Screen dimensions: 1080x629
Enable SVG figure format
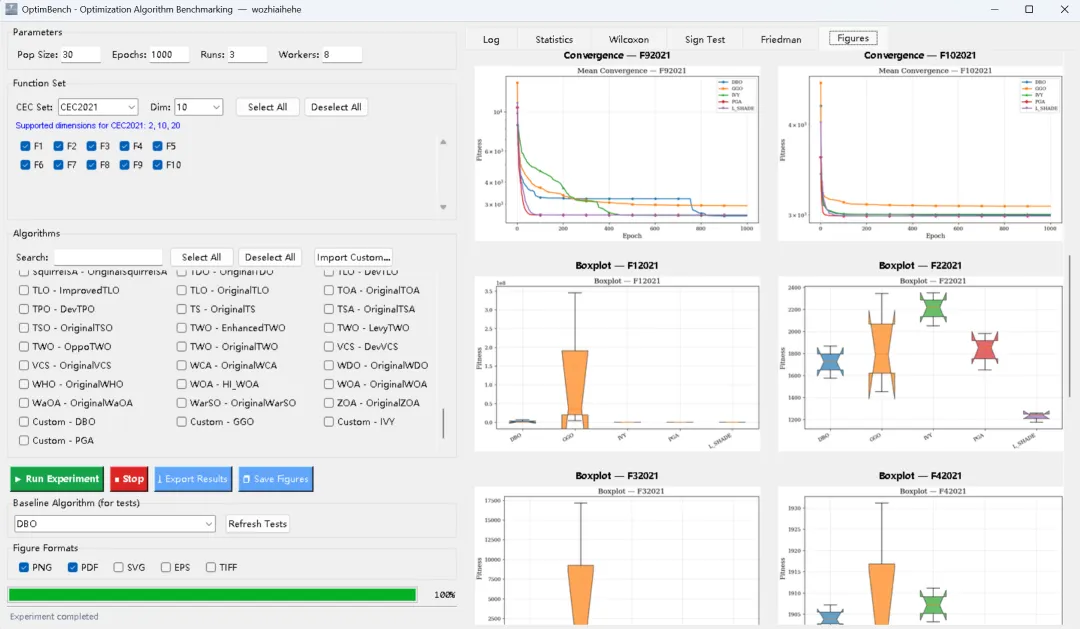(118, 567)
